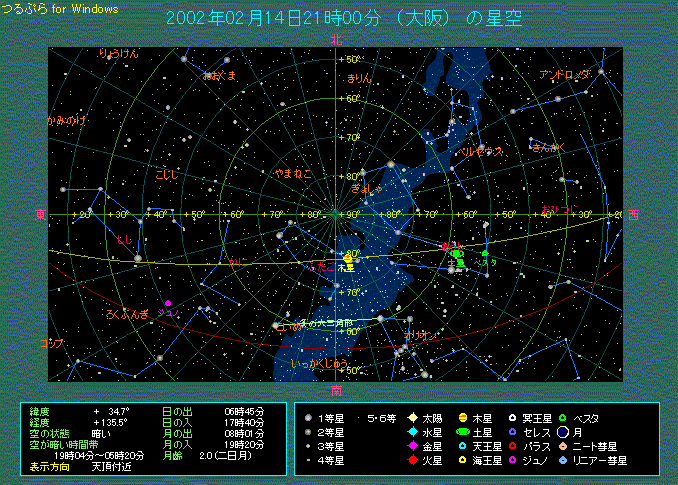Click the Juno (ジュノ) marker on the map
Screen dimensions: 678x485
pyautogui.click(x=168, y=302)
